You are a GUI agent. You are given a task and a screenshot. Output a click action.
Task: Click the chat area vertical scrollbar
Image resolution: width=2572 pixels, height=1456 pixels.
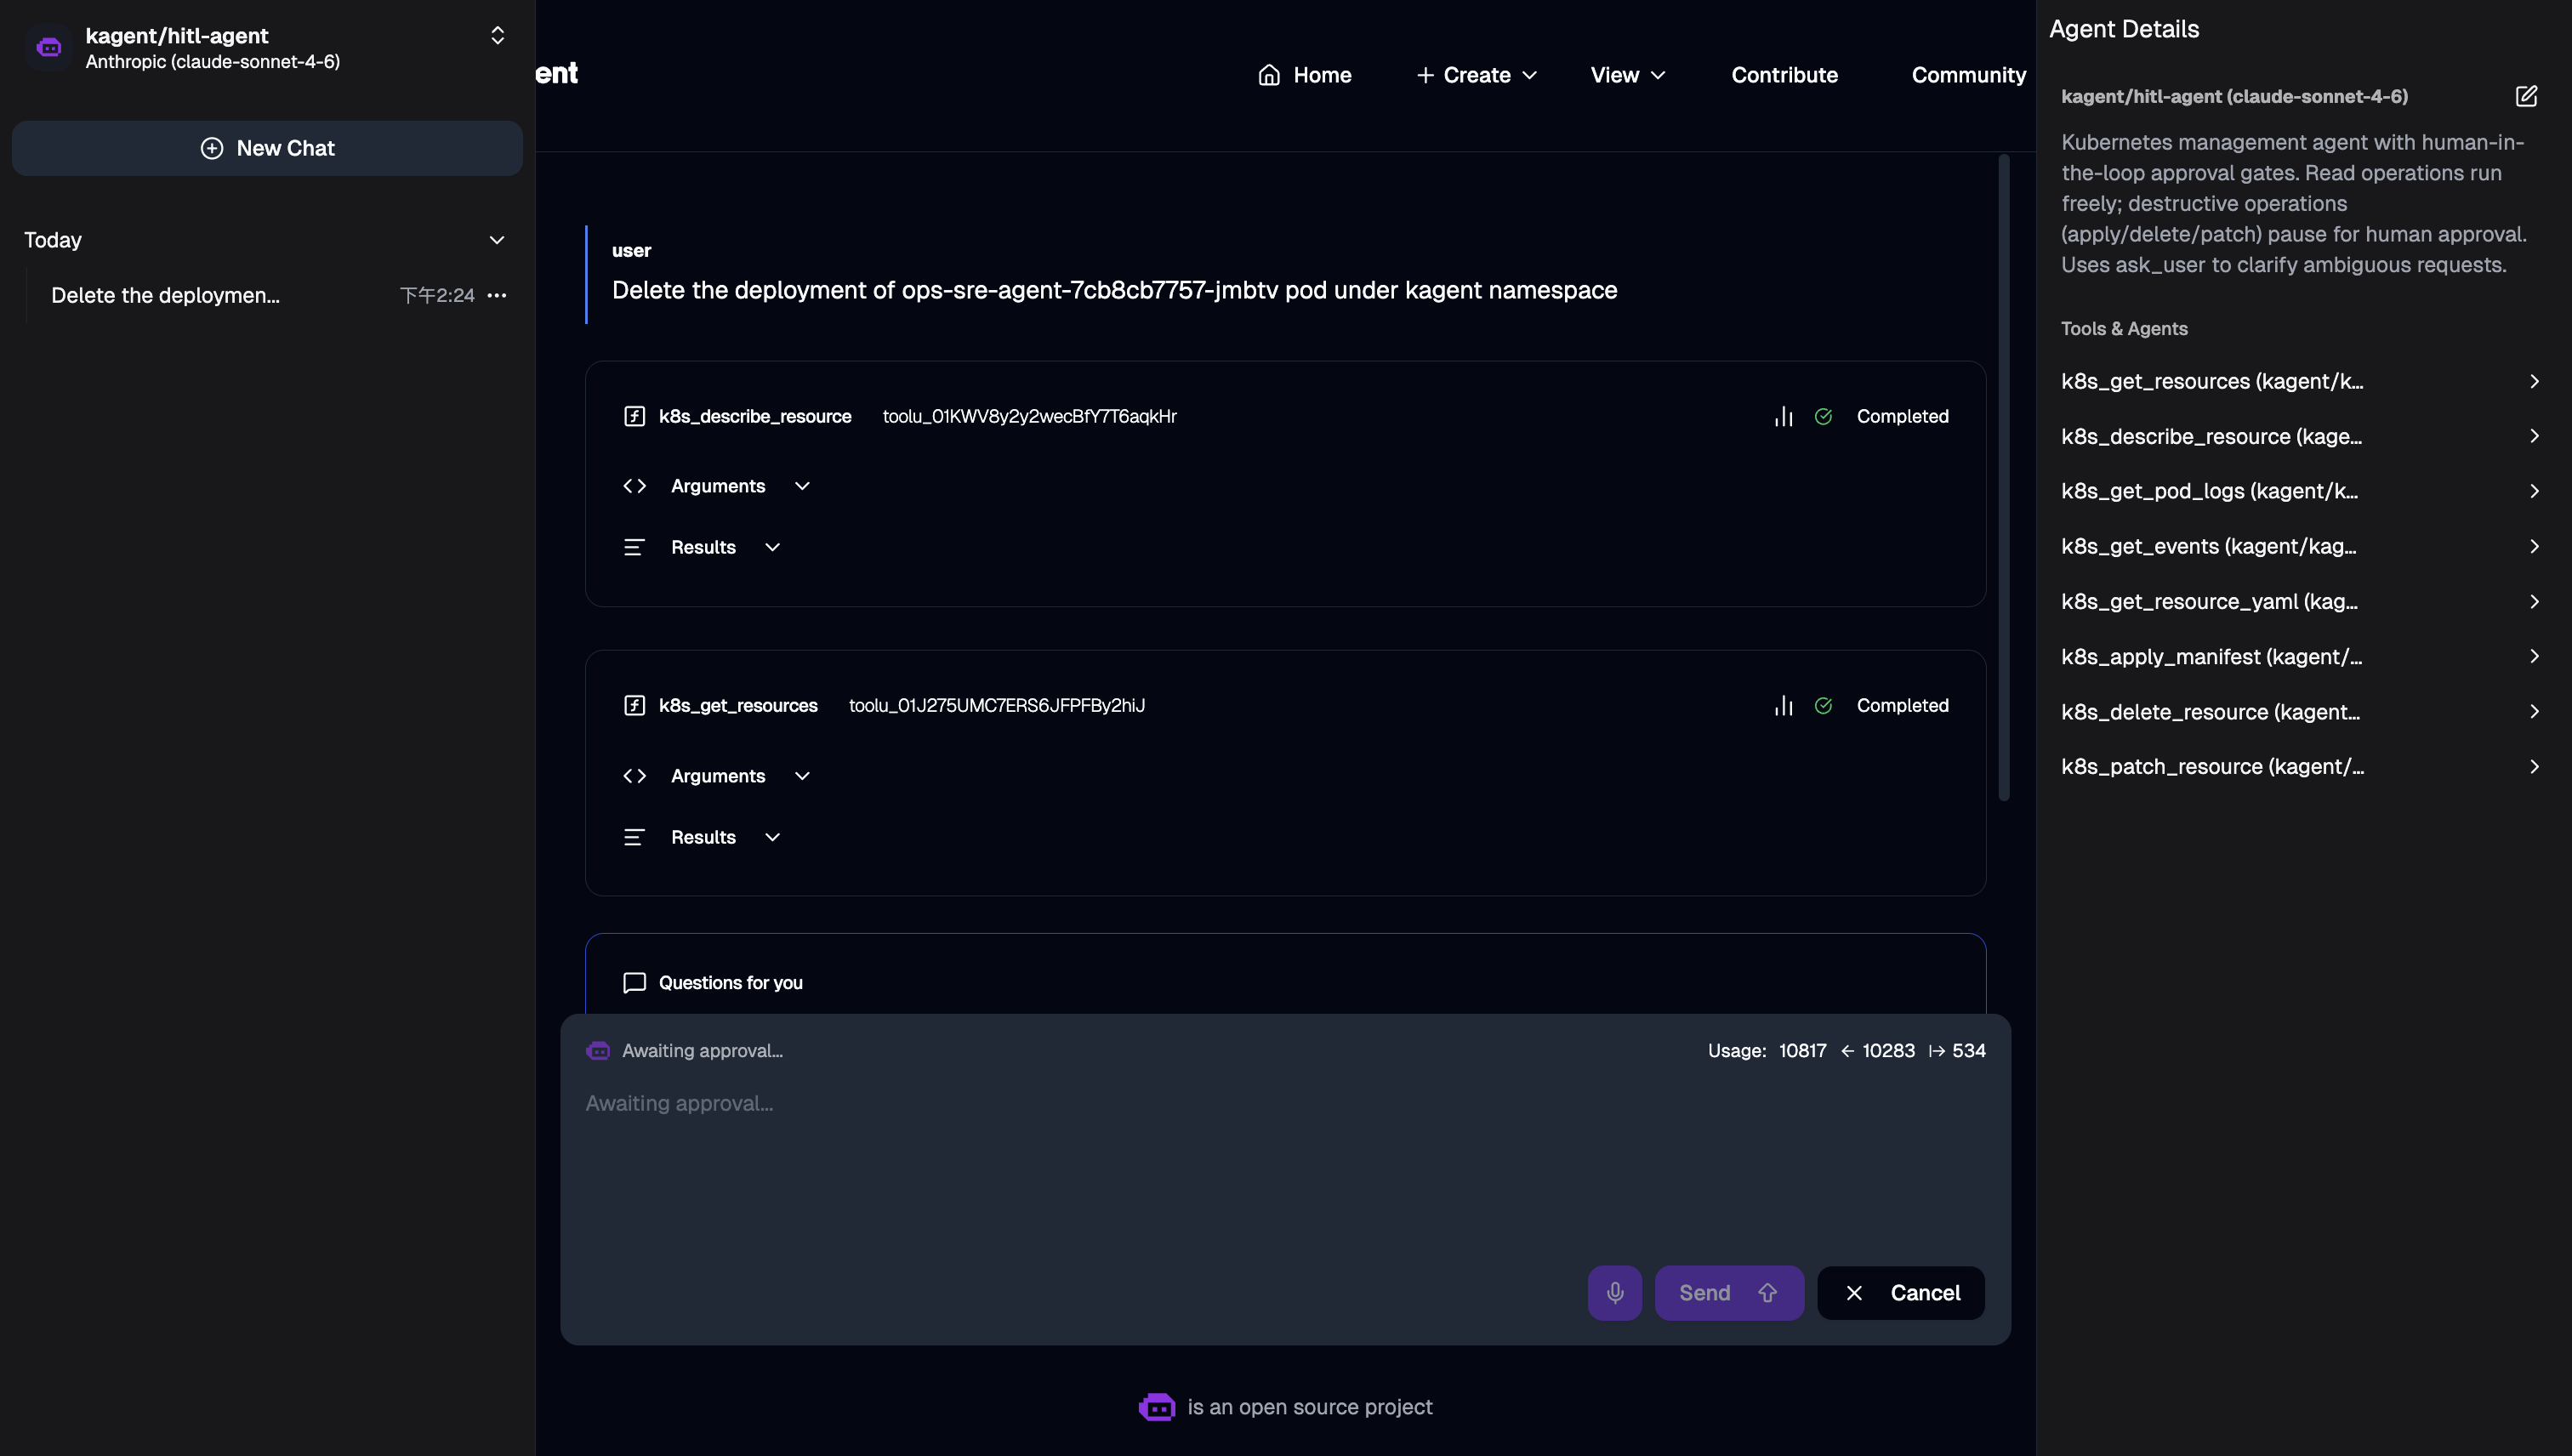(x=2003, y=477)
